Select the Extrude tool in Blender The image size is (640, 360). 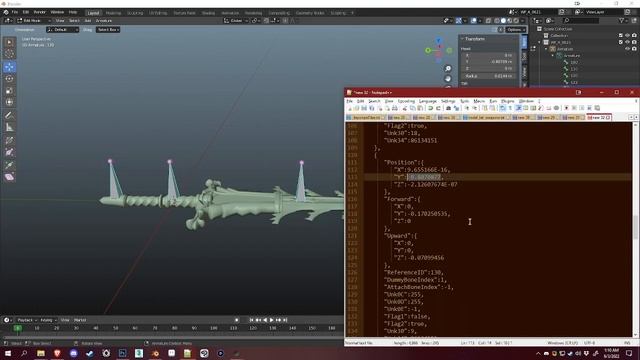pyautogui.click(x=9, y=164)
